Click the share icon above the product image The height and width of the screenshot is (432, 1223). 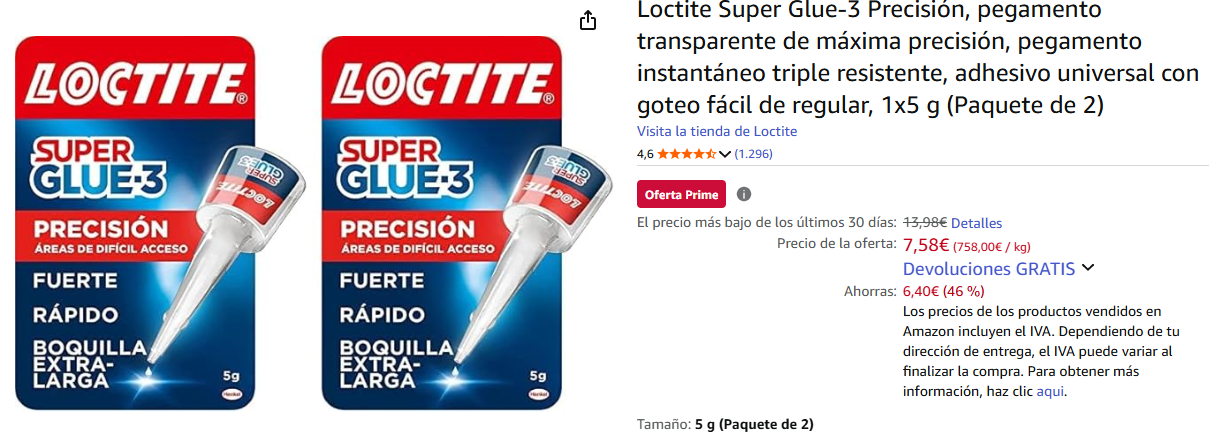point(588,20)
